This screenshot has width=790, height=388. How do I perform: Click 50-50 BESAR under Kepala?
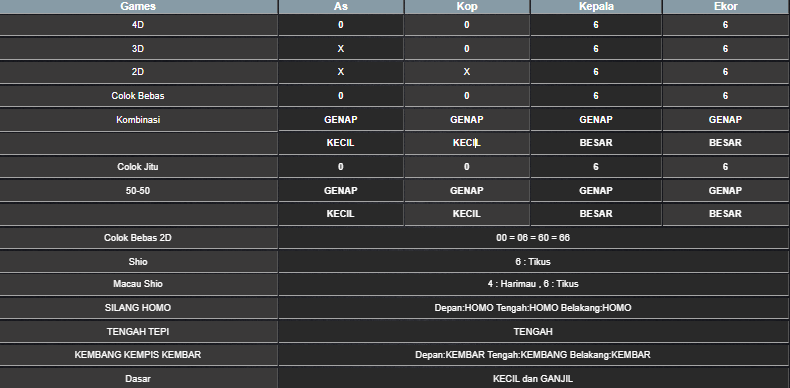[596, 214]
